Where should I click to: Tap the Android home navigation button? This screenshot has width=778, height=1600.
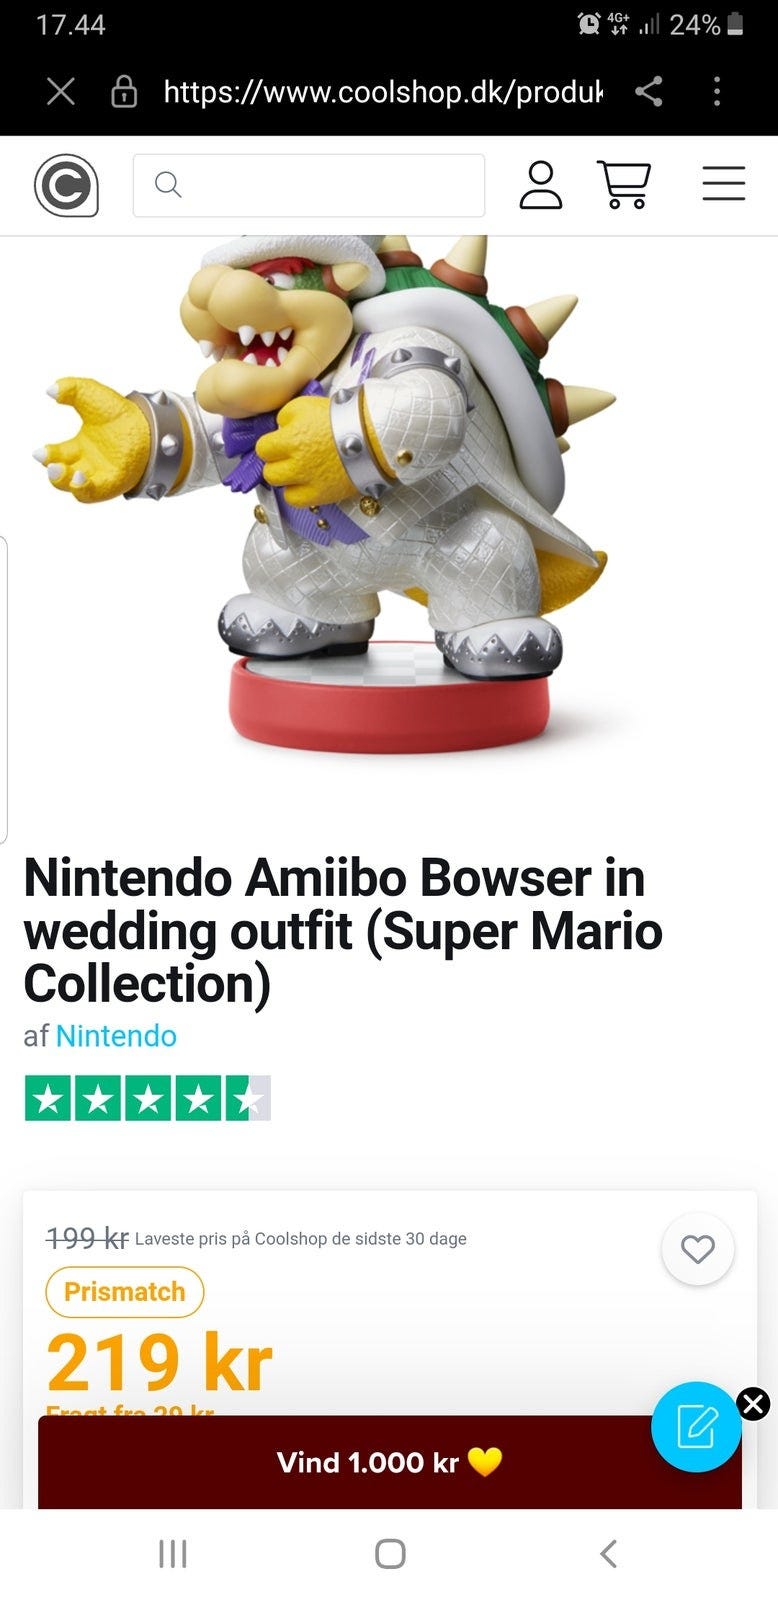tap(390, 1554)
